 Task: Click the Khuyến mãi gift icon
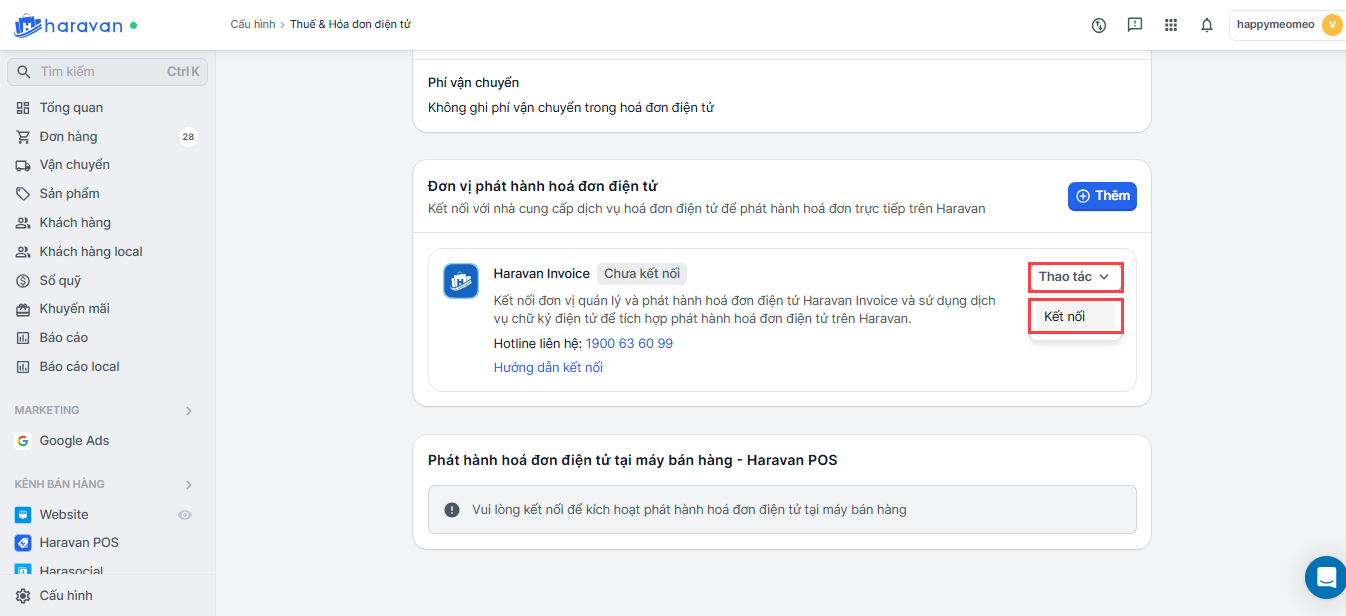[x=23, y=309]
